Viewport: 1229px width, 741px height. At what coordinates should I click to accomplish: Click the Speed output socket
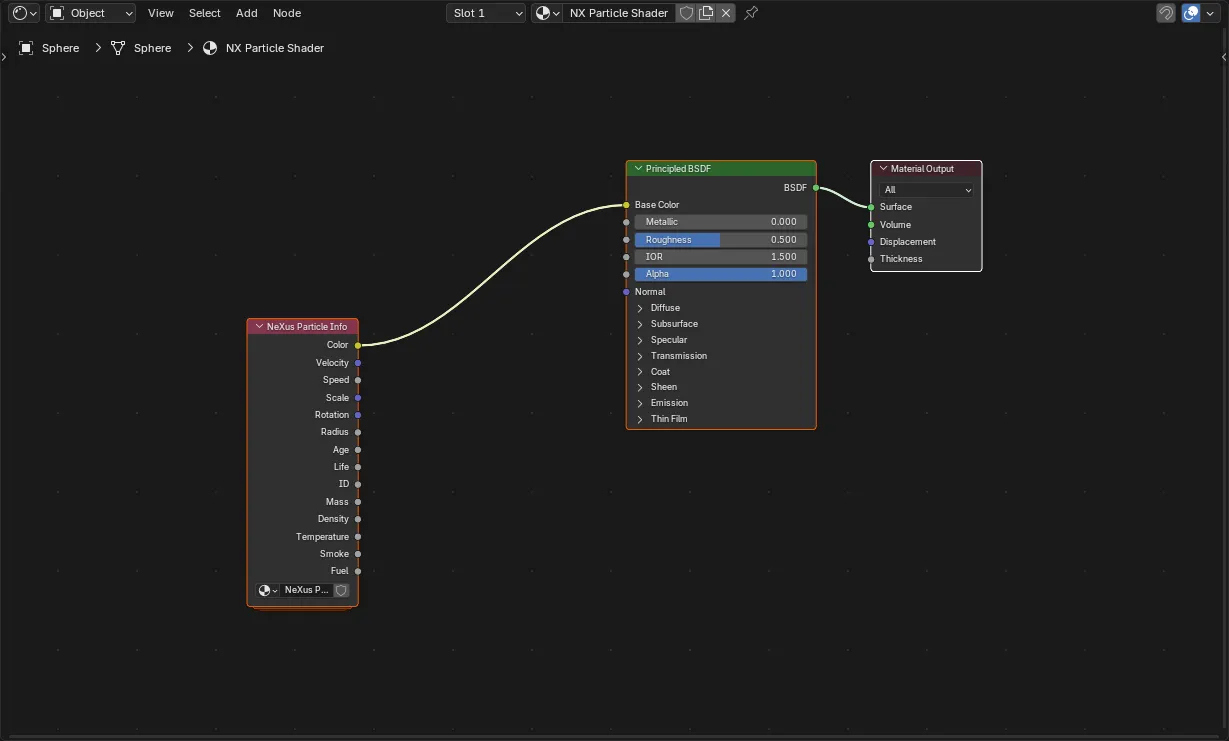pos(358,380)
